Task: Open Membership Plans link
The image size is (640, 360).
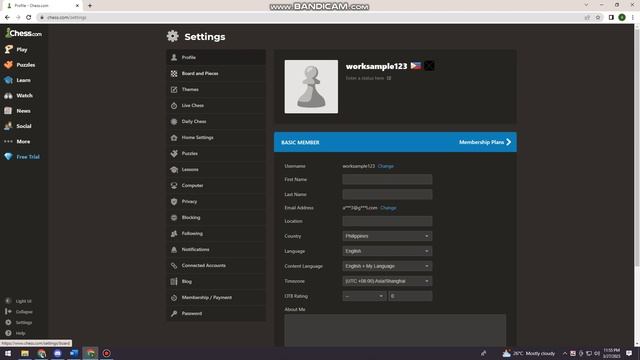Action: click(485, 142)
